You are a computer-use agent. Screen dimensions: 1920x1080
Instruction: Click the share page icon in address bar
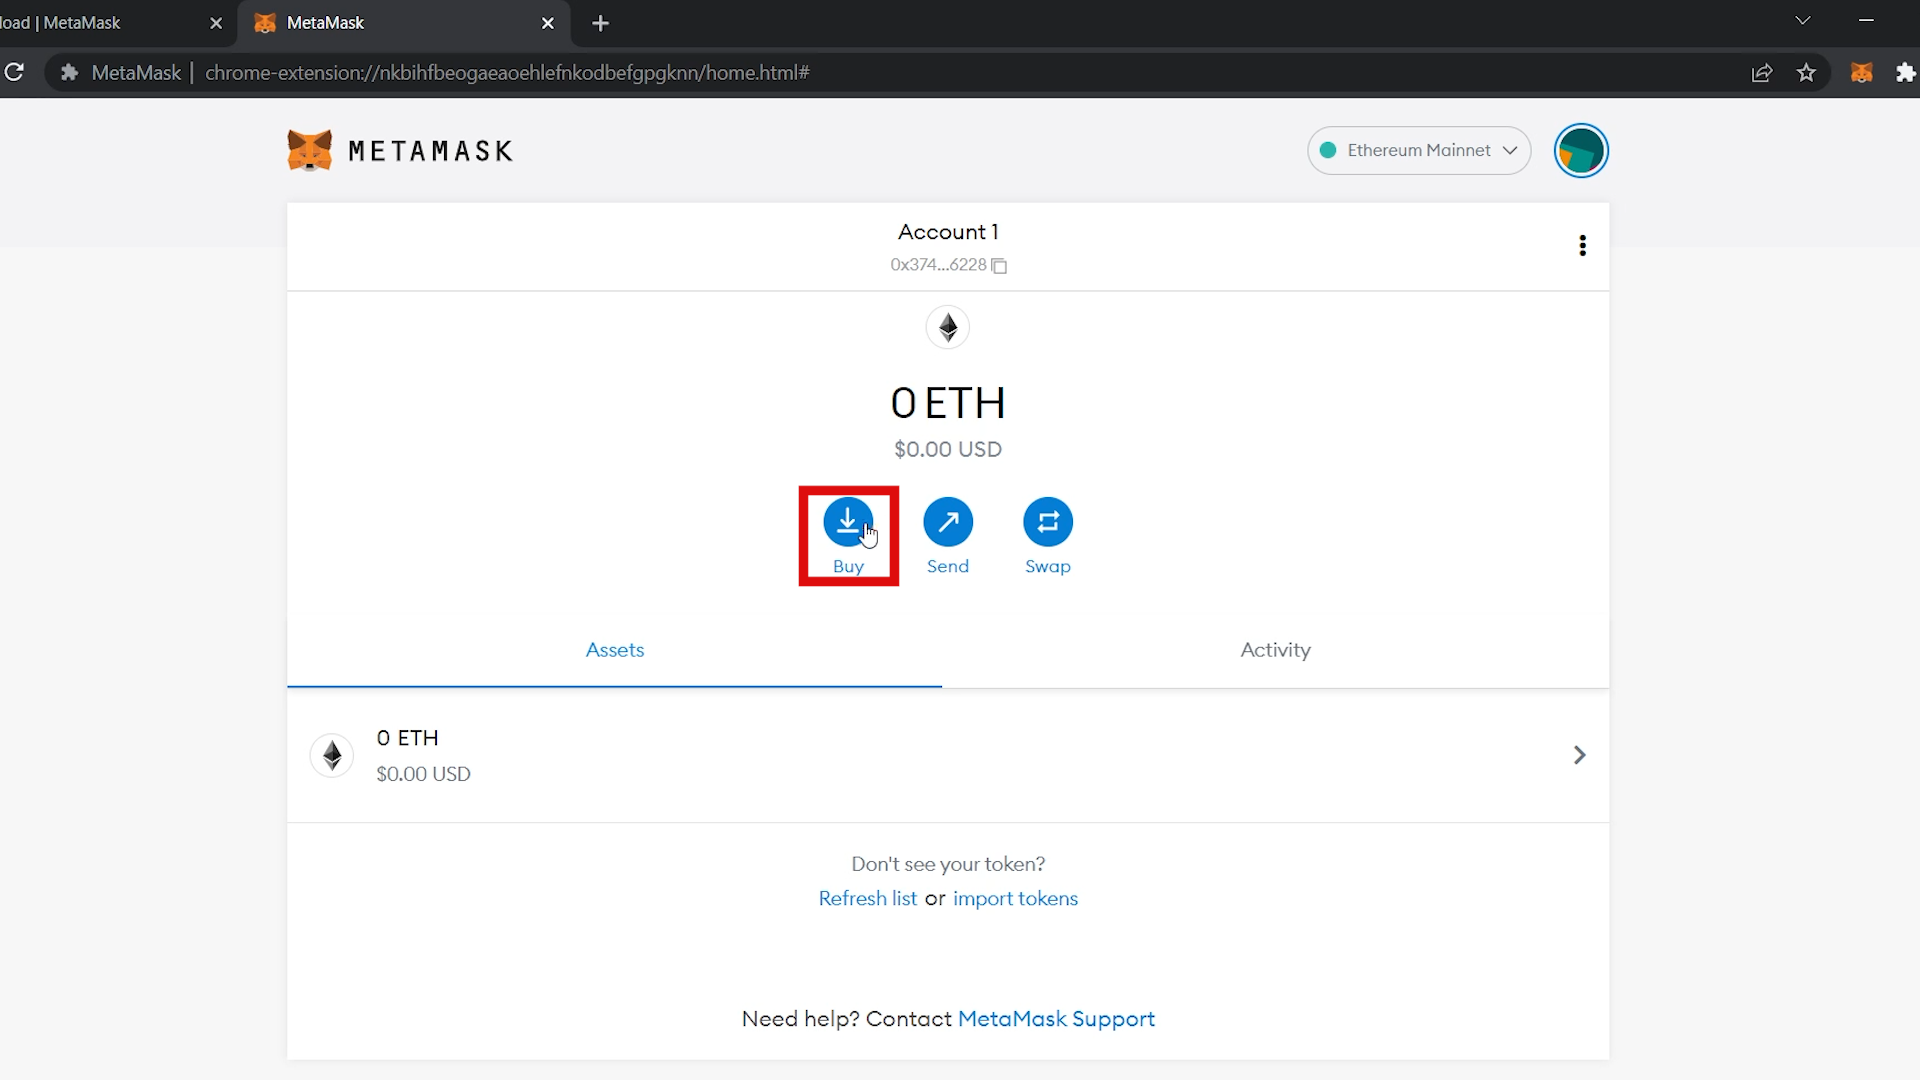(x=1761, y=72)
